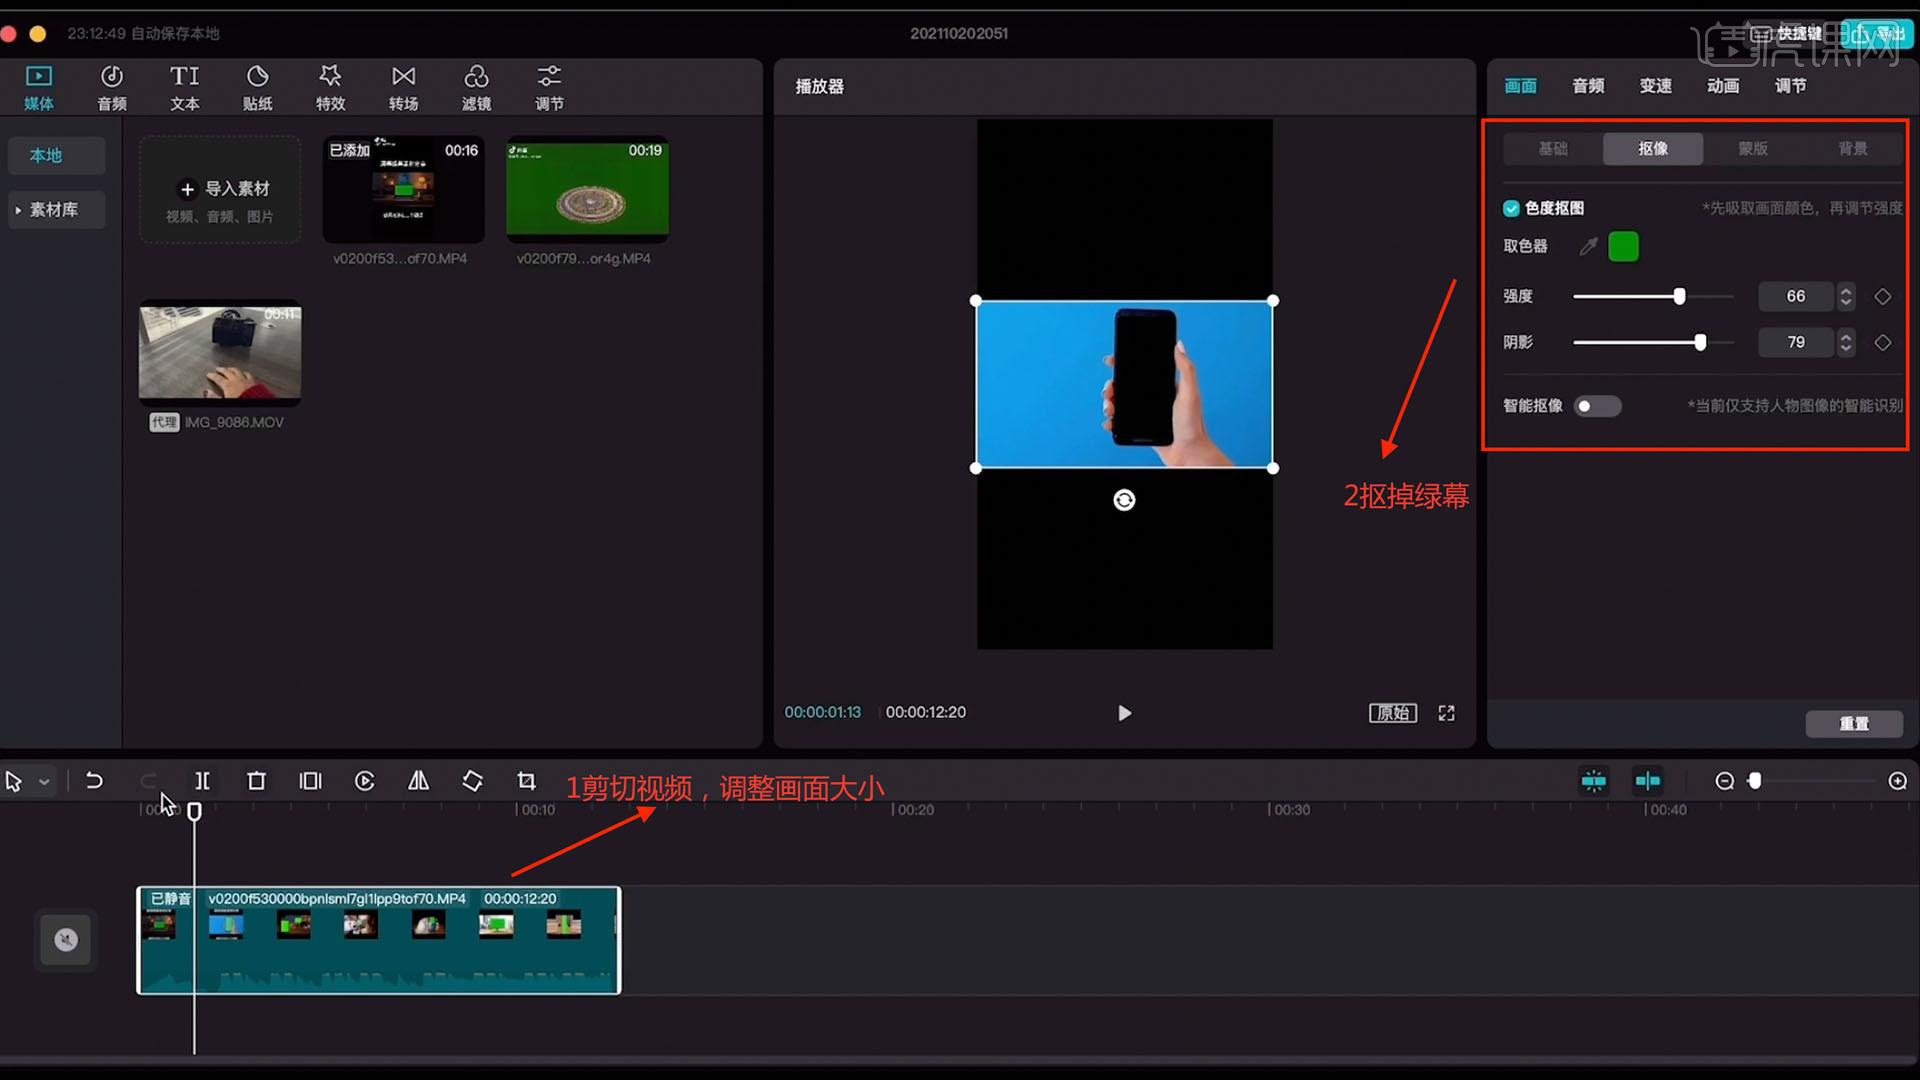
Task: Select the 抠像 cutout sub-tab
Action: 1653,149
